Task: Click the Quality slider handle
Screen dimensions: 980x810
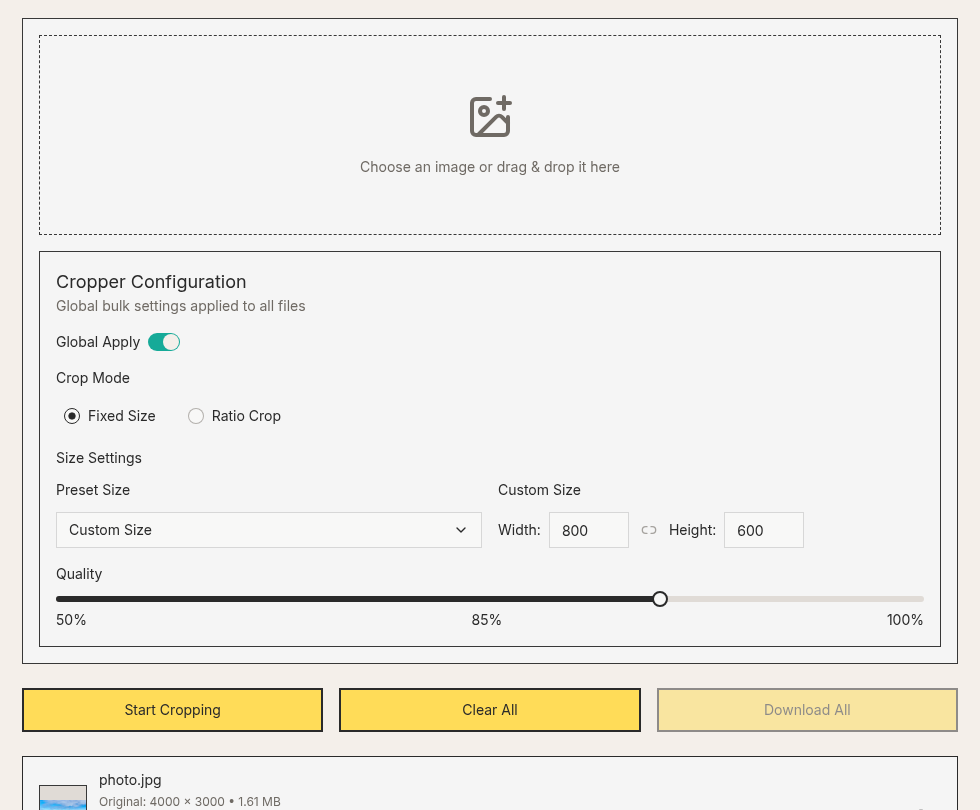Action: click(660, 599)
